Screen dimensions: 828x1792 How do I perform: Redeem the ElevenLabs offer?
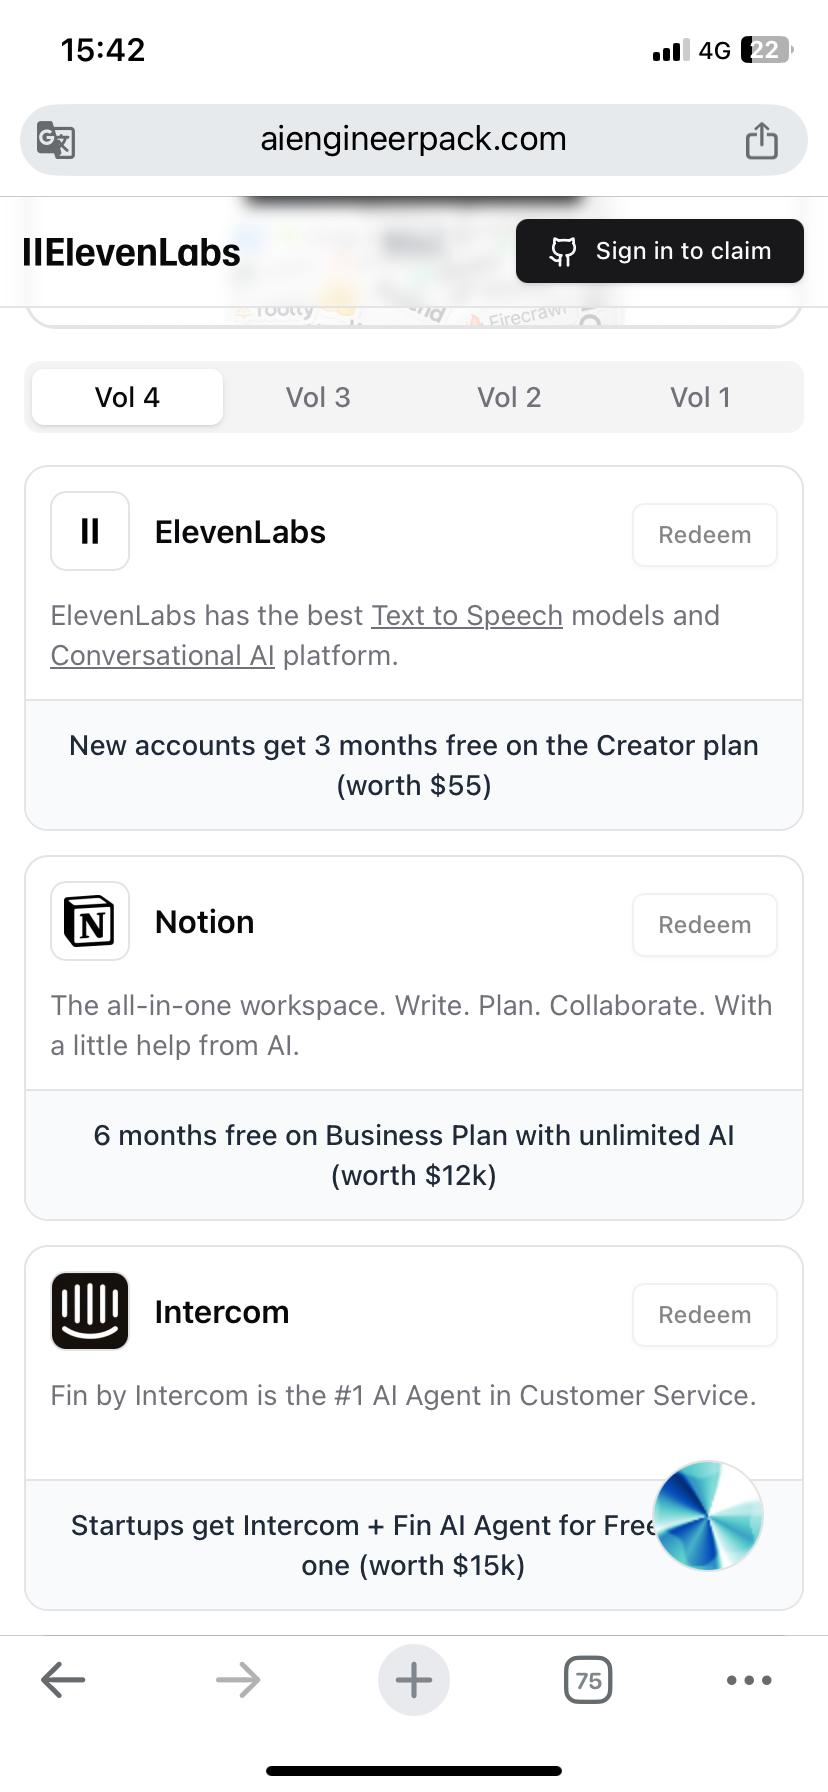click(705, 535)
